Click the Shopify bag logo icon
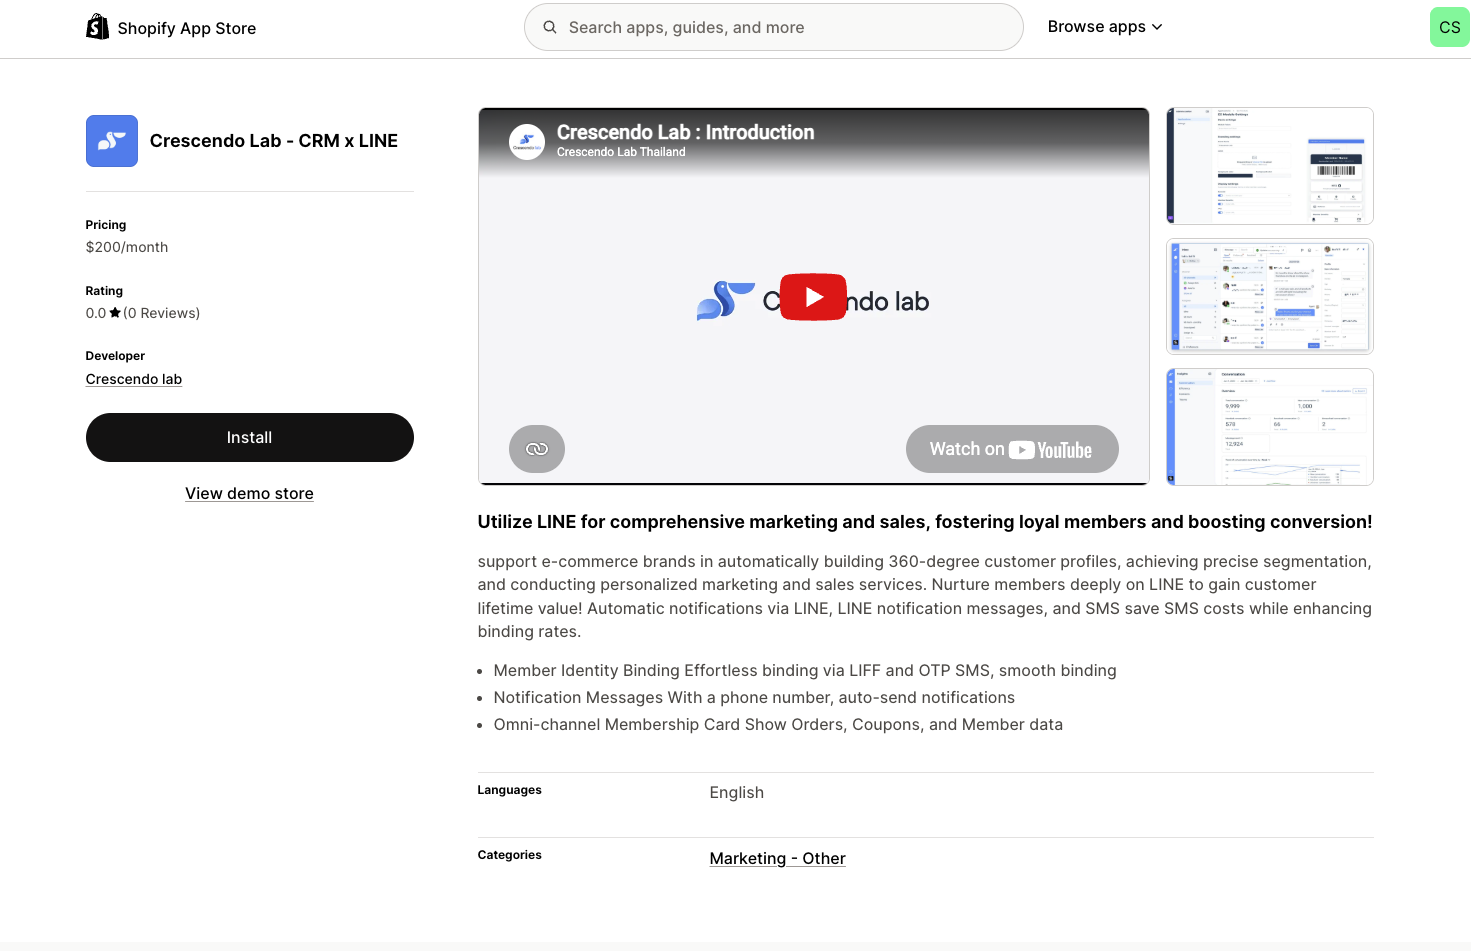The height and width of the screenshot is (951, 1471). [97, 27]
